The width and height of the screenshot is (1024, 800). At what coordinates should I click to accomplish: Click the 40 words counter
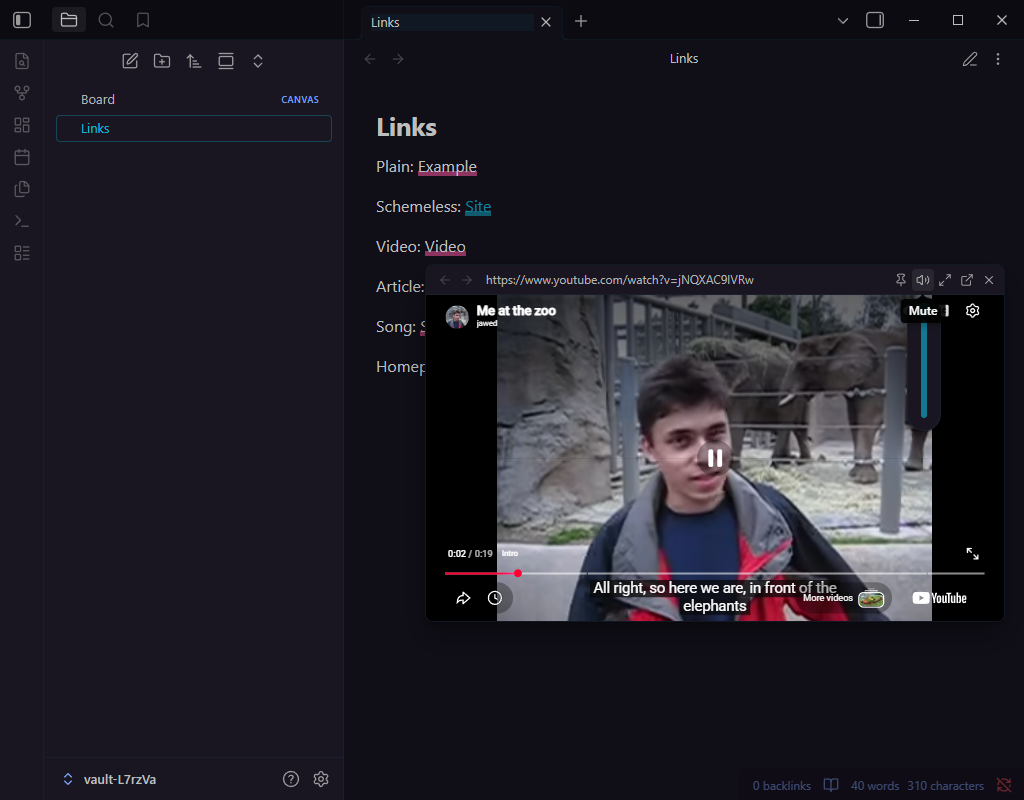pyautogui.click(x=874, y=786)
